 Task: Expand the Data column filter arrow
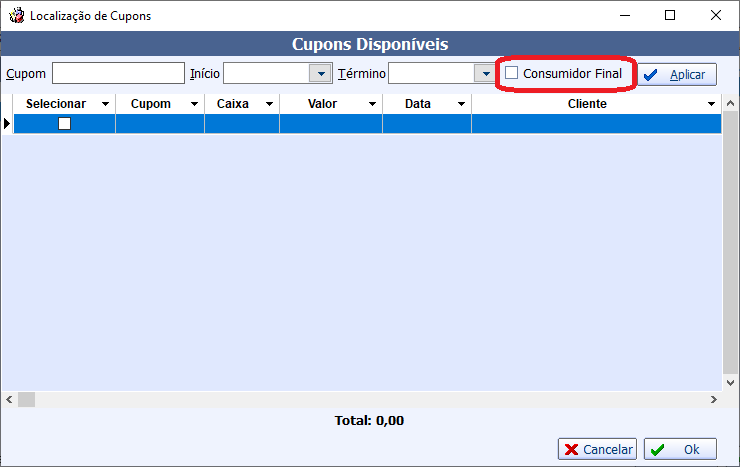click(x=461, y=104)
